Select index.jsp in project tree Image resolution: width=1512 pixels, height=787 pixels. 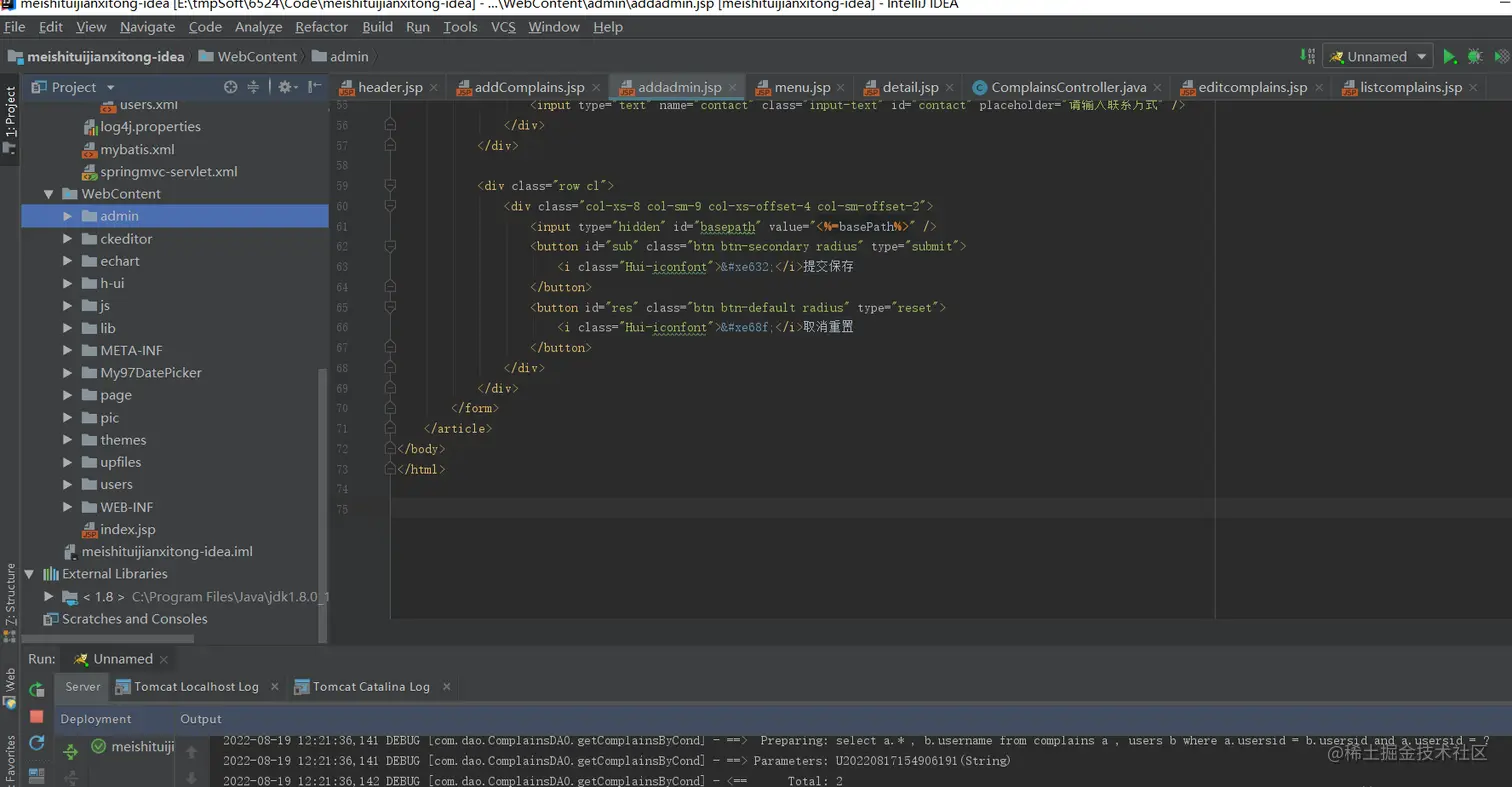(x=119, y=529)
